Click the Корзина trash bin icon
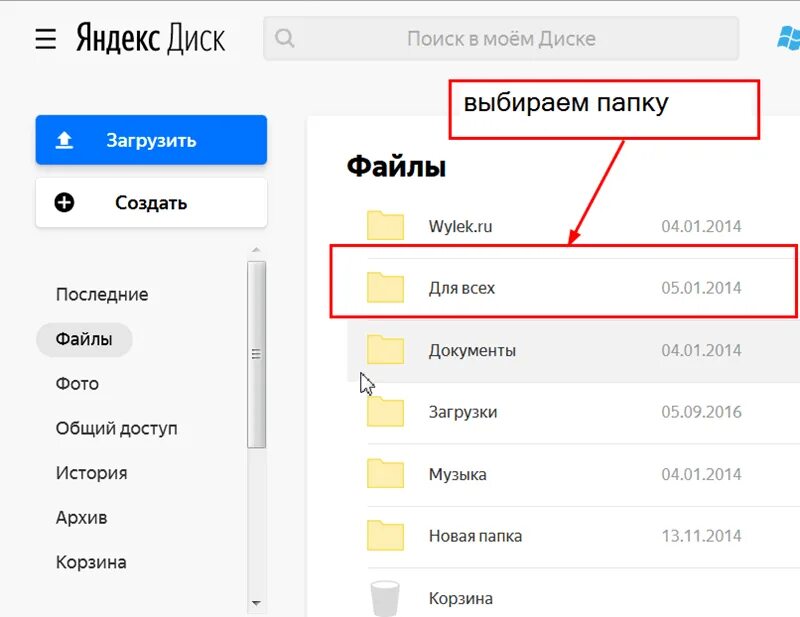The height and width of the screenshot is (617, 800). pyautogui.click(x=385, y=598)
